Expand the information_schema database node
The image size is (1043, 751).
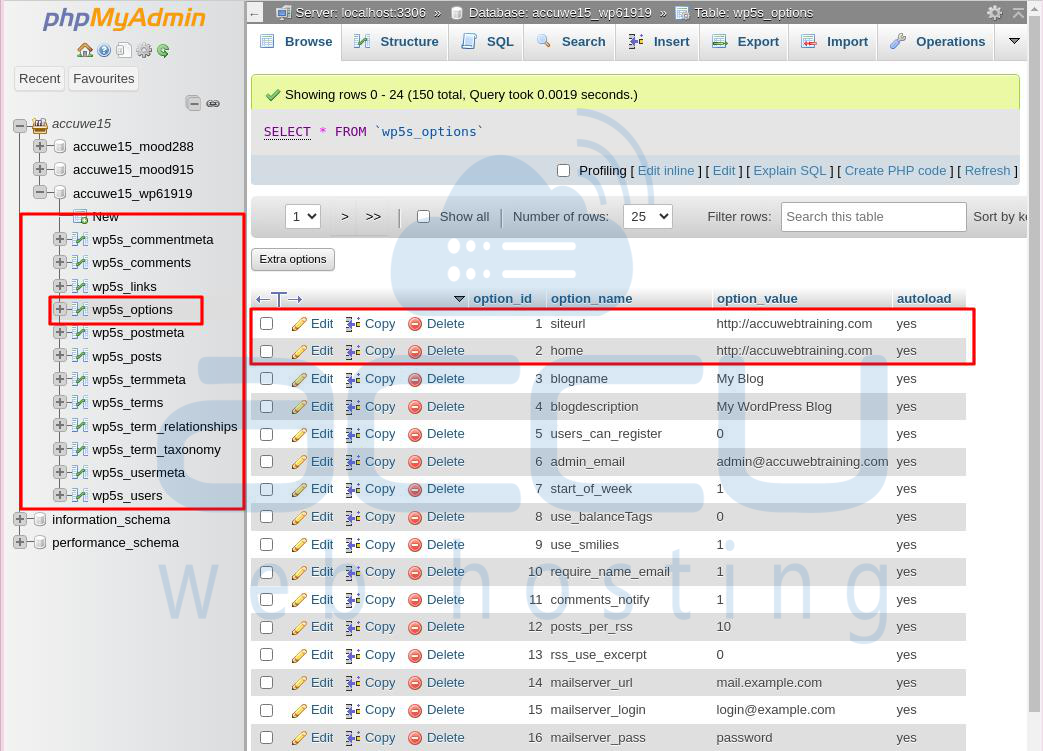[20, 520]
